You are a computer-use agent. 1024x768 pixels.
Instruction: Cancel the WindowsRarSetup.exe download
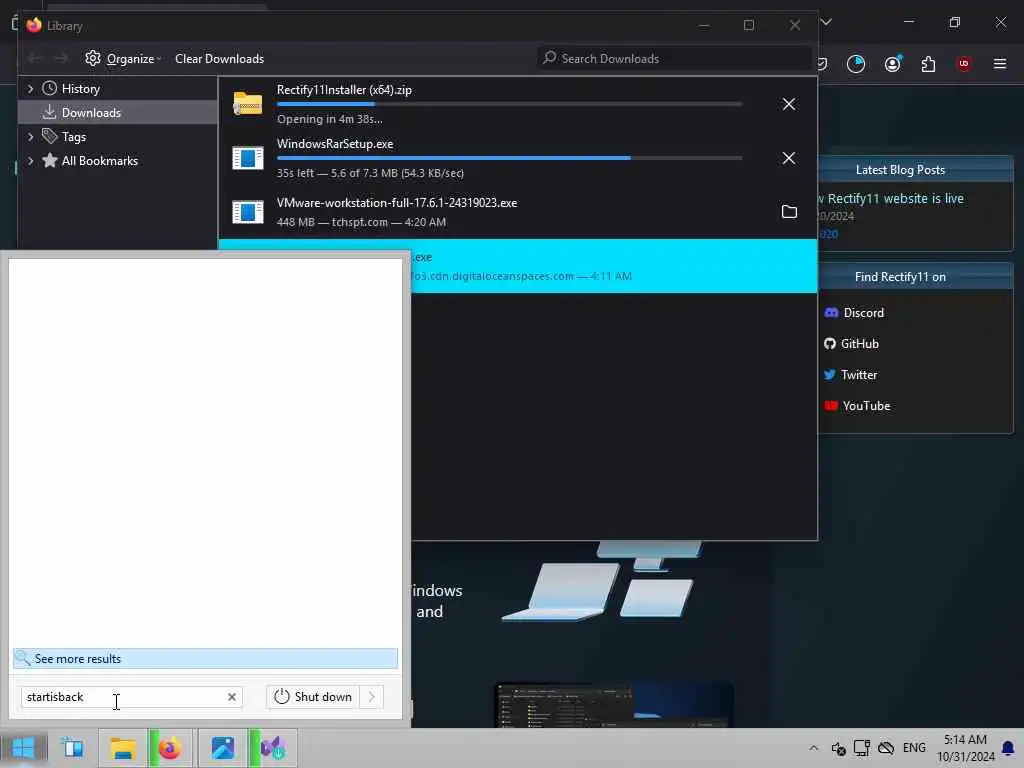point(789,158)
